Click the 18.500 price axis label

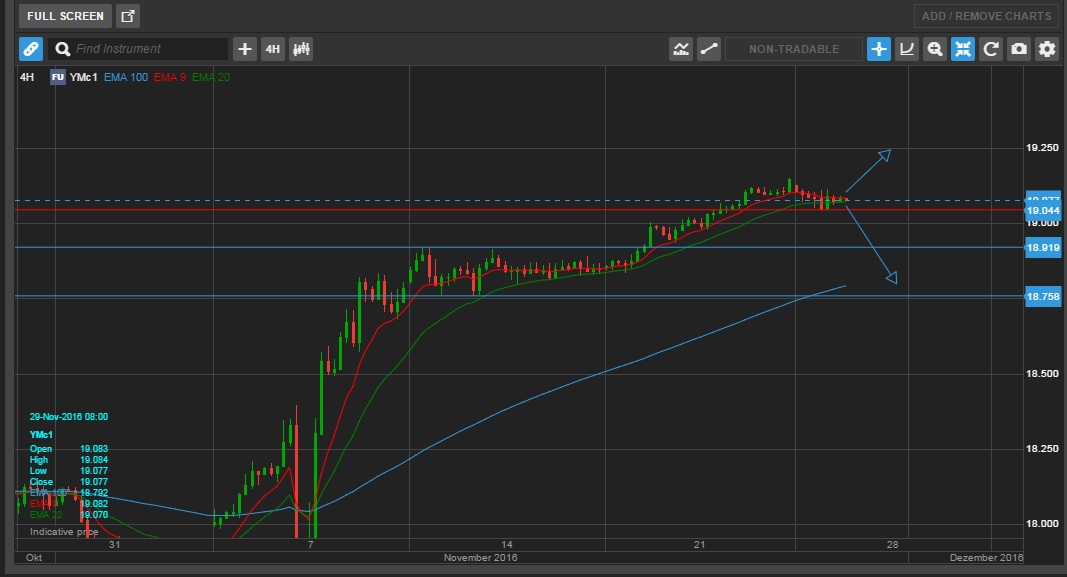pos(1043,374)
